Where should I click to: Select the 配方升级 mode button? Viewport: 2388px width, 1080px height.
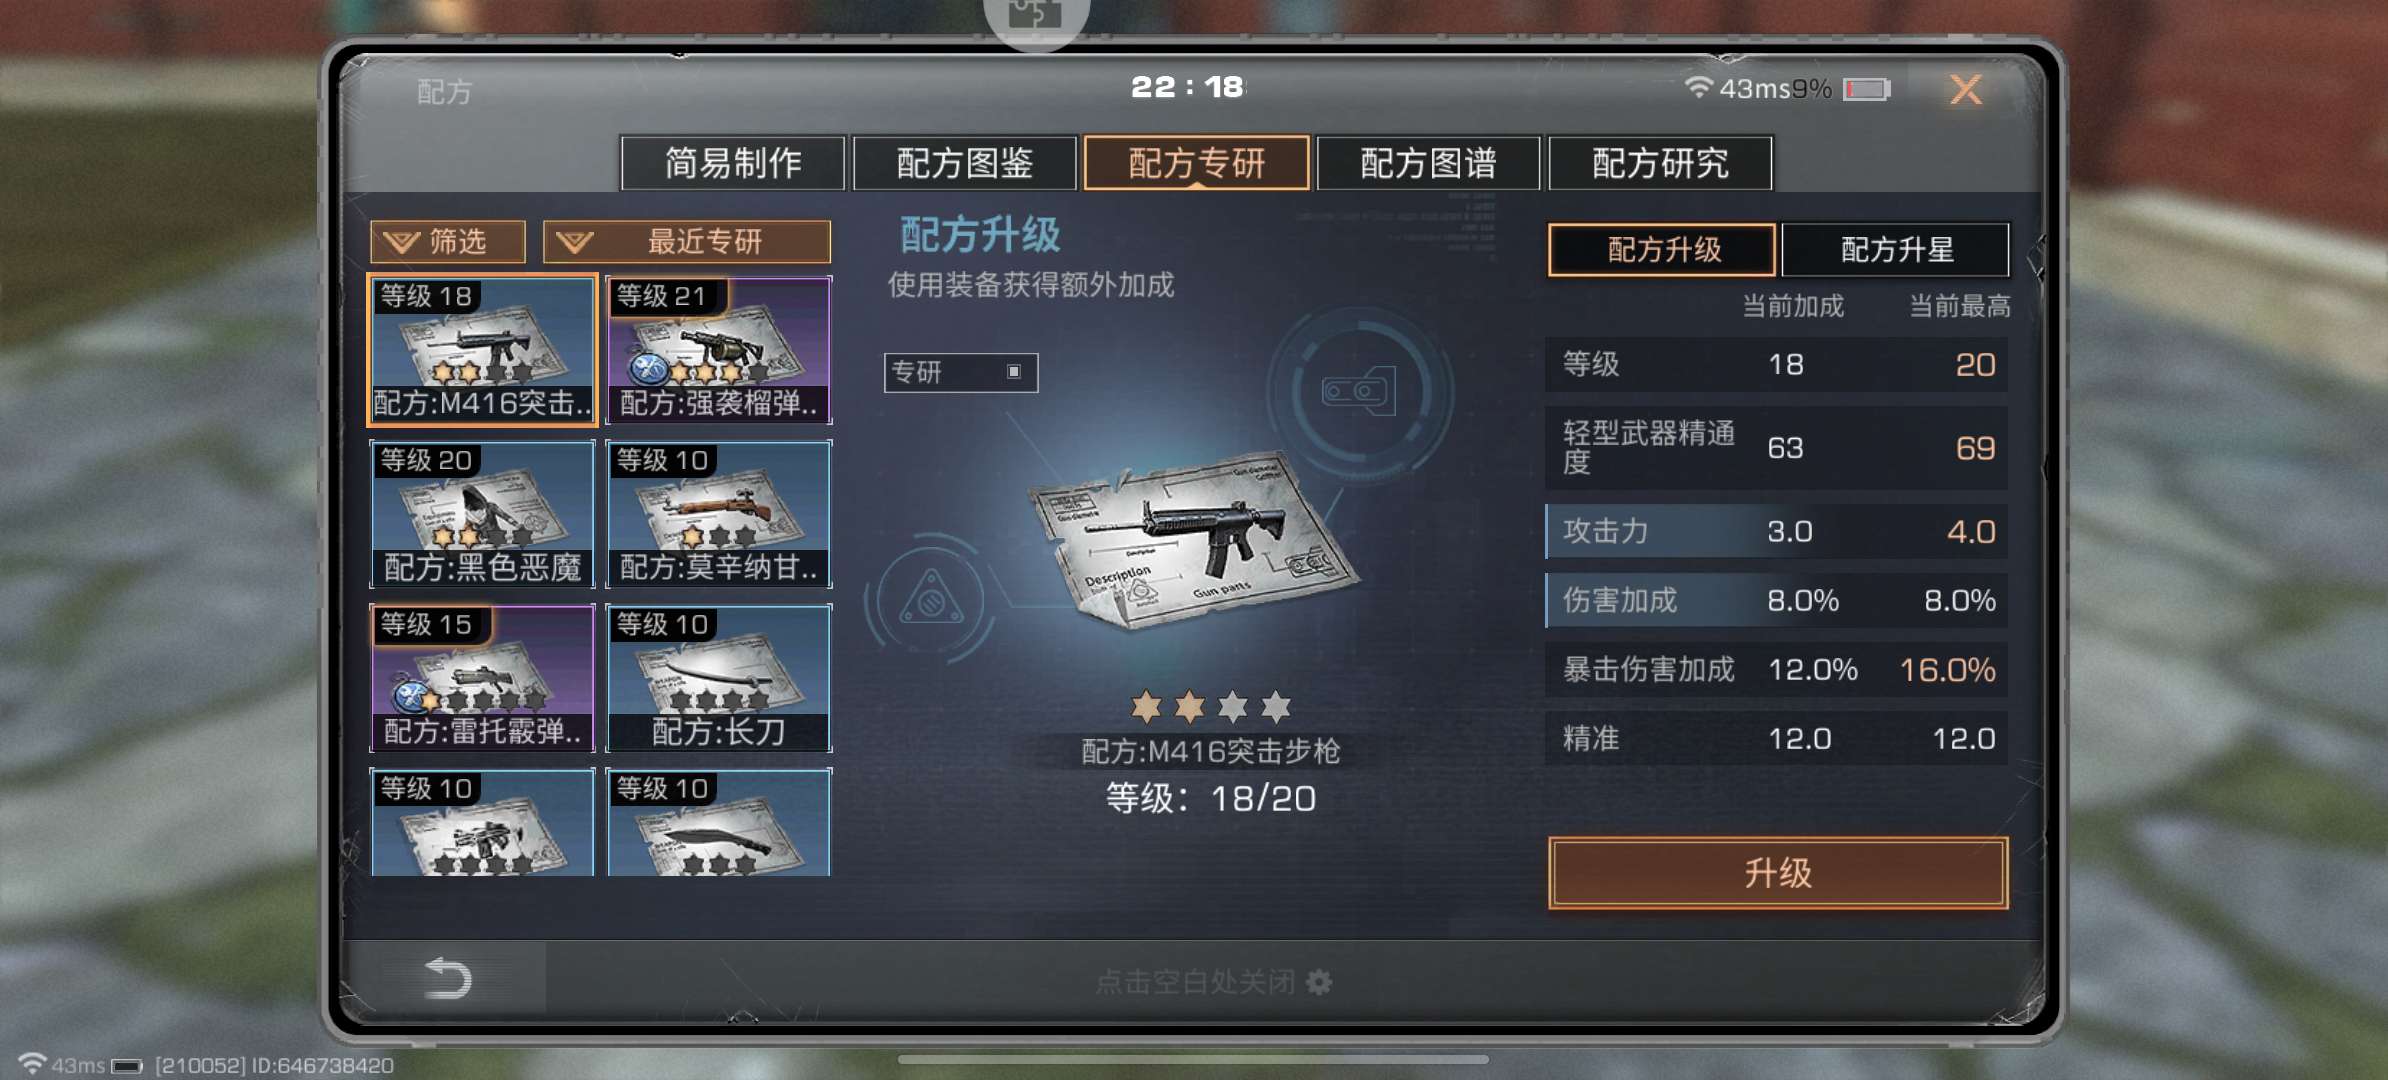[1662, 249]
